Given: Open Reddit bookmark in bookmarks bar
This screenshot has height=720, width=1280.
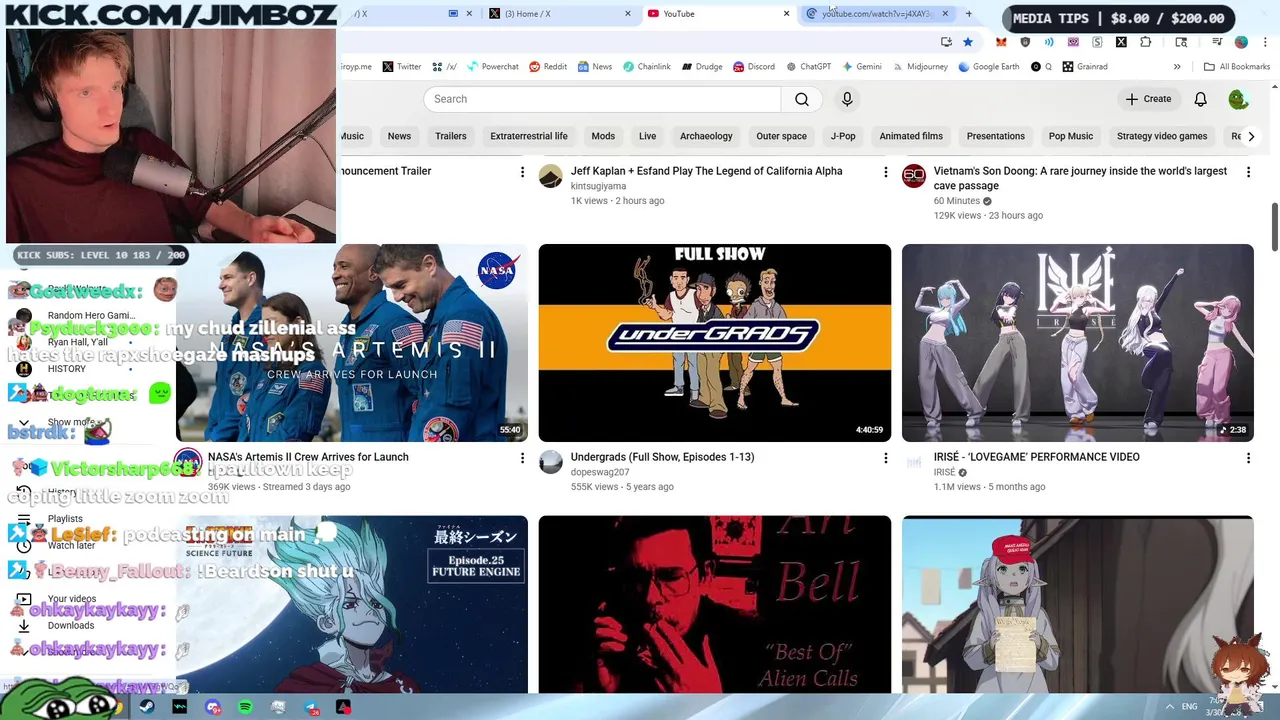Looking at the screenshot, I should click(x=548, y=67).
